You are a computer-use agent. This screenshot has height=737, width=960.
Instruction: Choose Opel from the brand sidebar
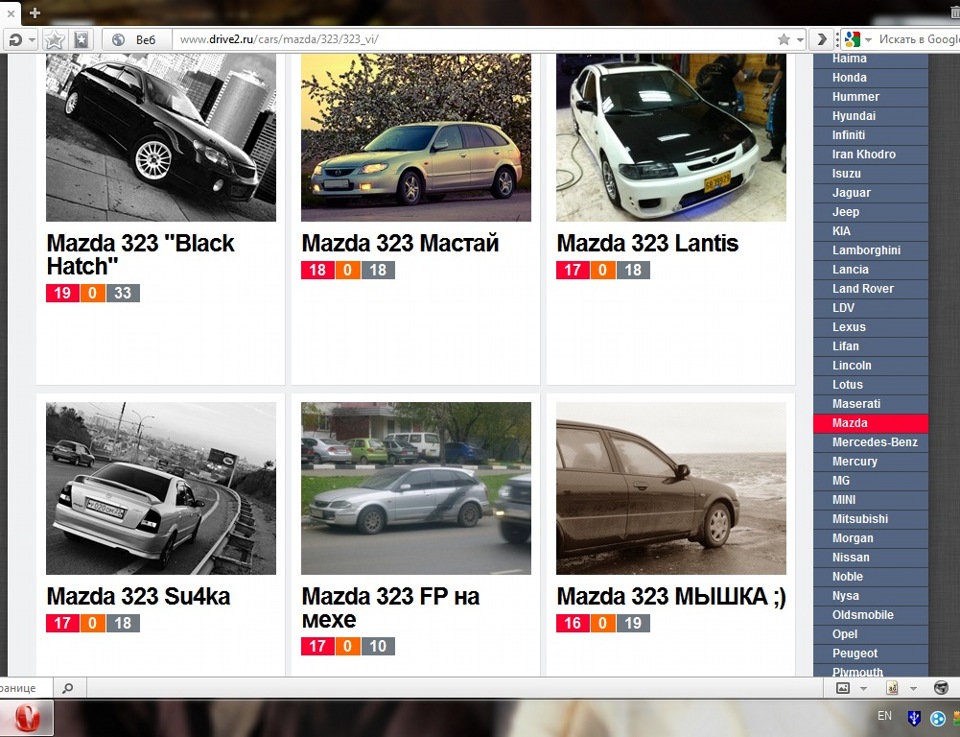point(871,634)
